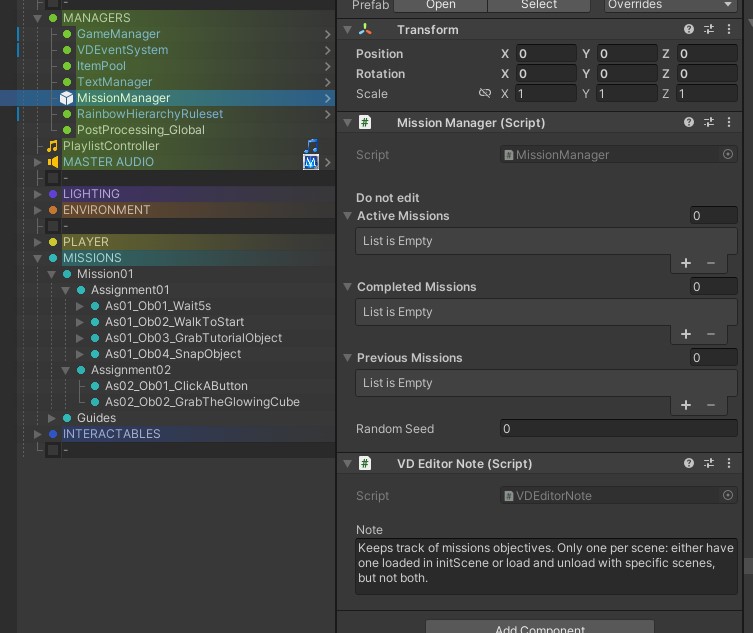Select As02_Ob01_ClickAButton in the hierarchy
The height and width of the screenshot is (633, 753).
(176, 386)
